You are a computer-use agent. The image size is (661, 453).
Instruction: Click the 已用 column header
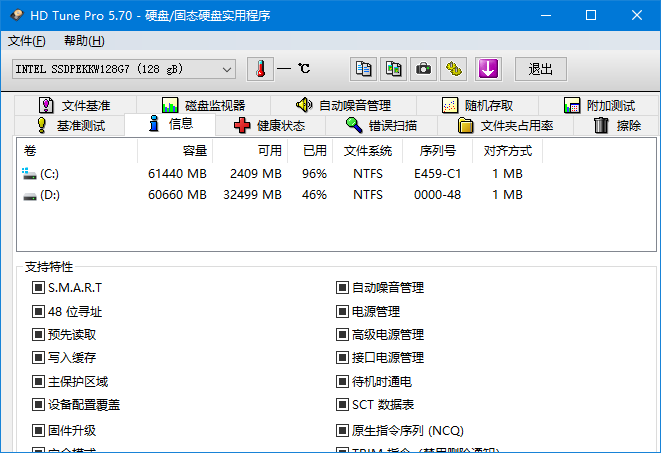click(311, 151)
